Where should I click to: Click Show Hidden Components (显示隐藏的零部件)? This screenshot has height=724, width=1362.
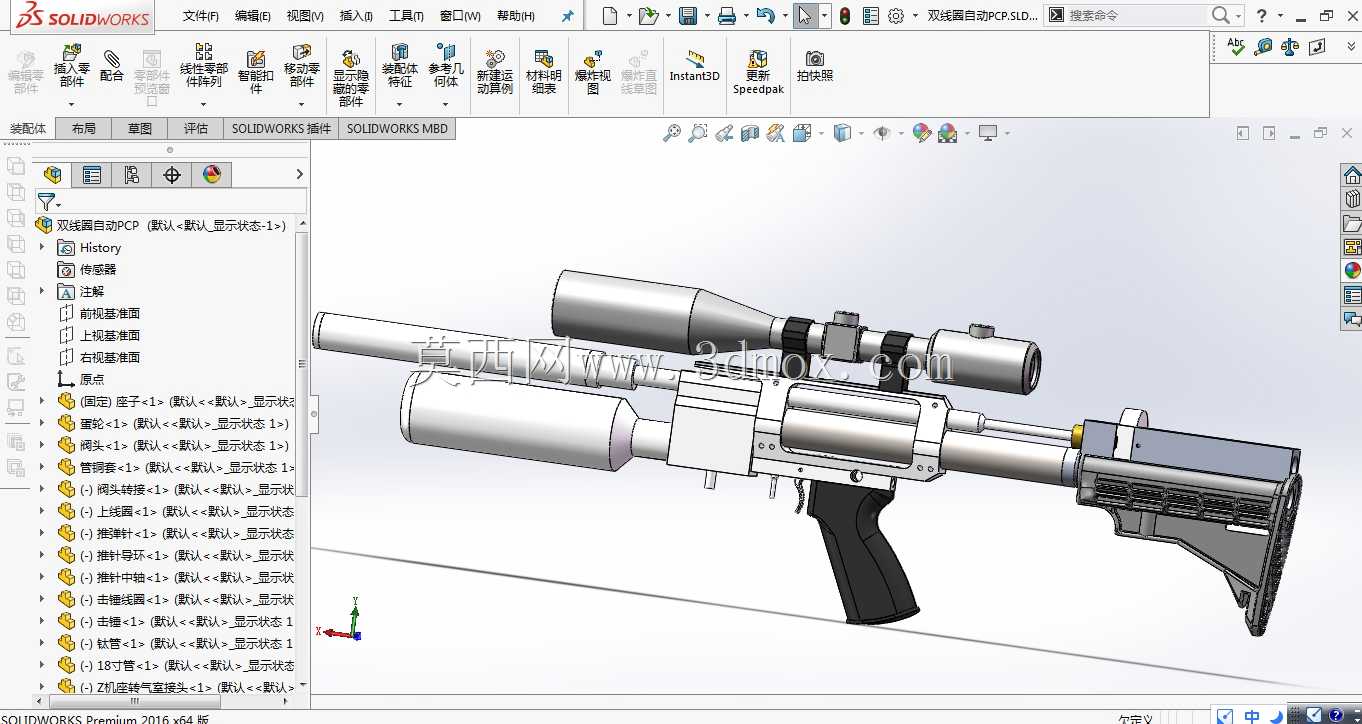351,77
